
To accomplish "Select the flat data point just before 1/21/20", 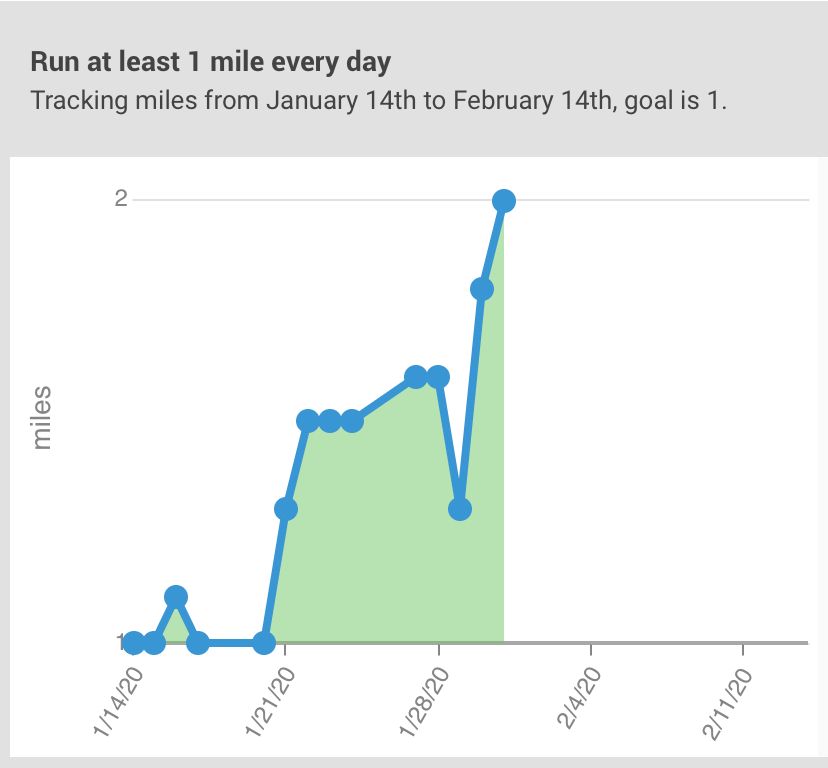I will tap(264, 643).
